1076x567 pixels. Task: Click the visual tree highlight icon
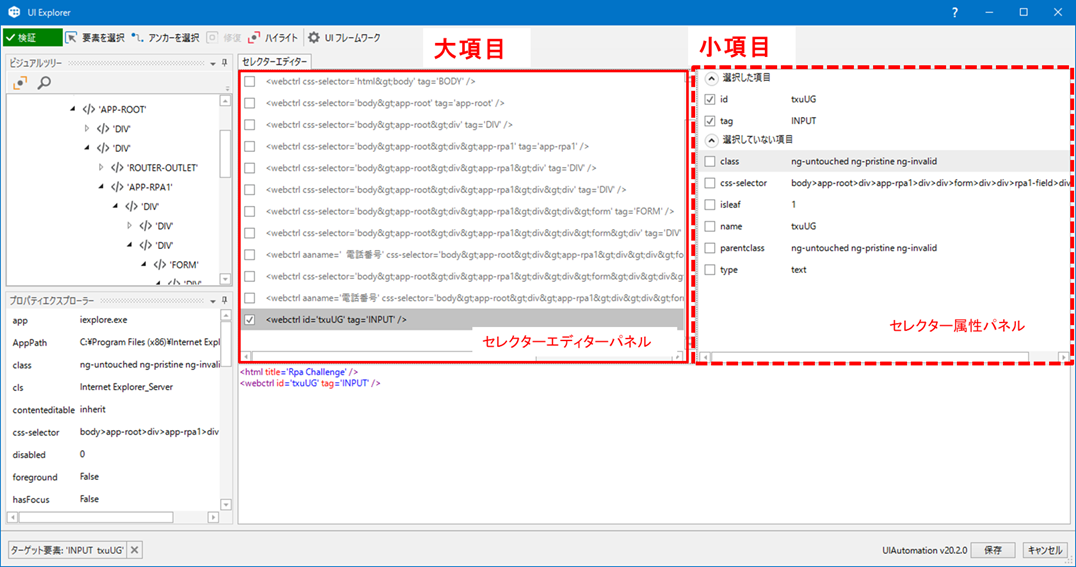tap(20, 83)
